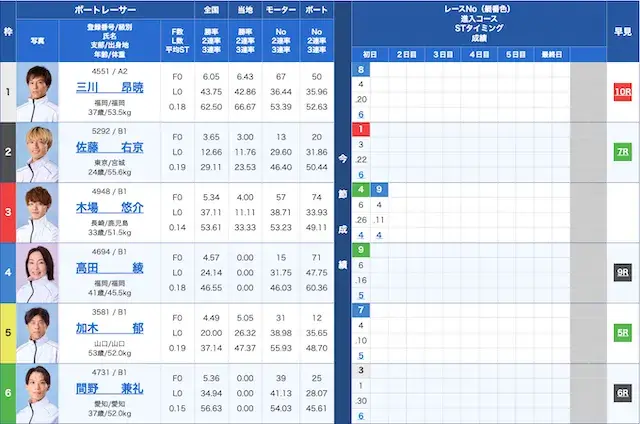Image resolution: width=640 pixels, height=424 pixels.
Task: Click the 3日目 column header
Action: (x=443, y=54)
